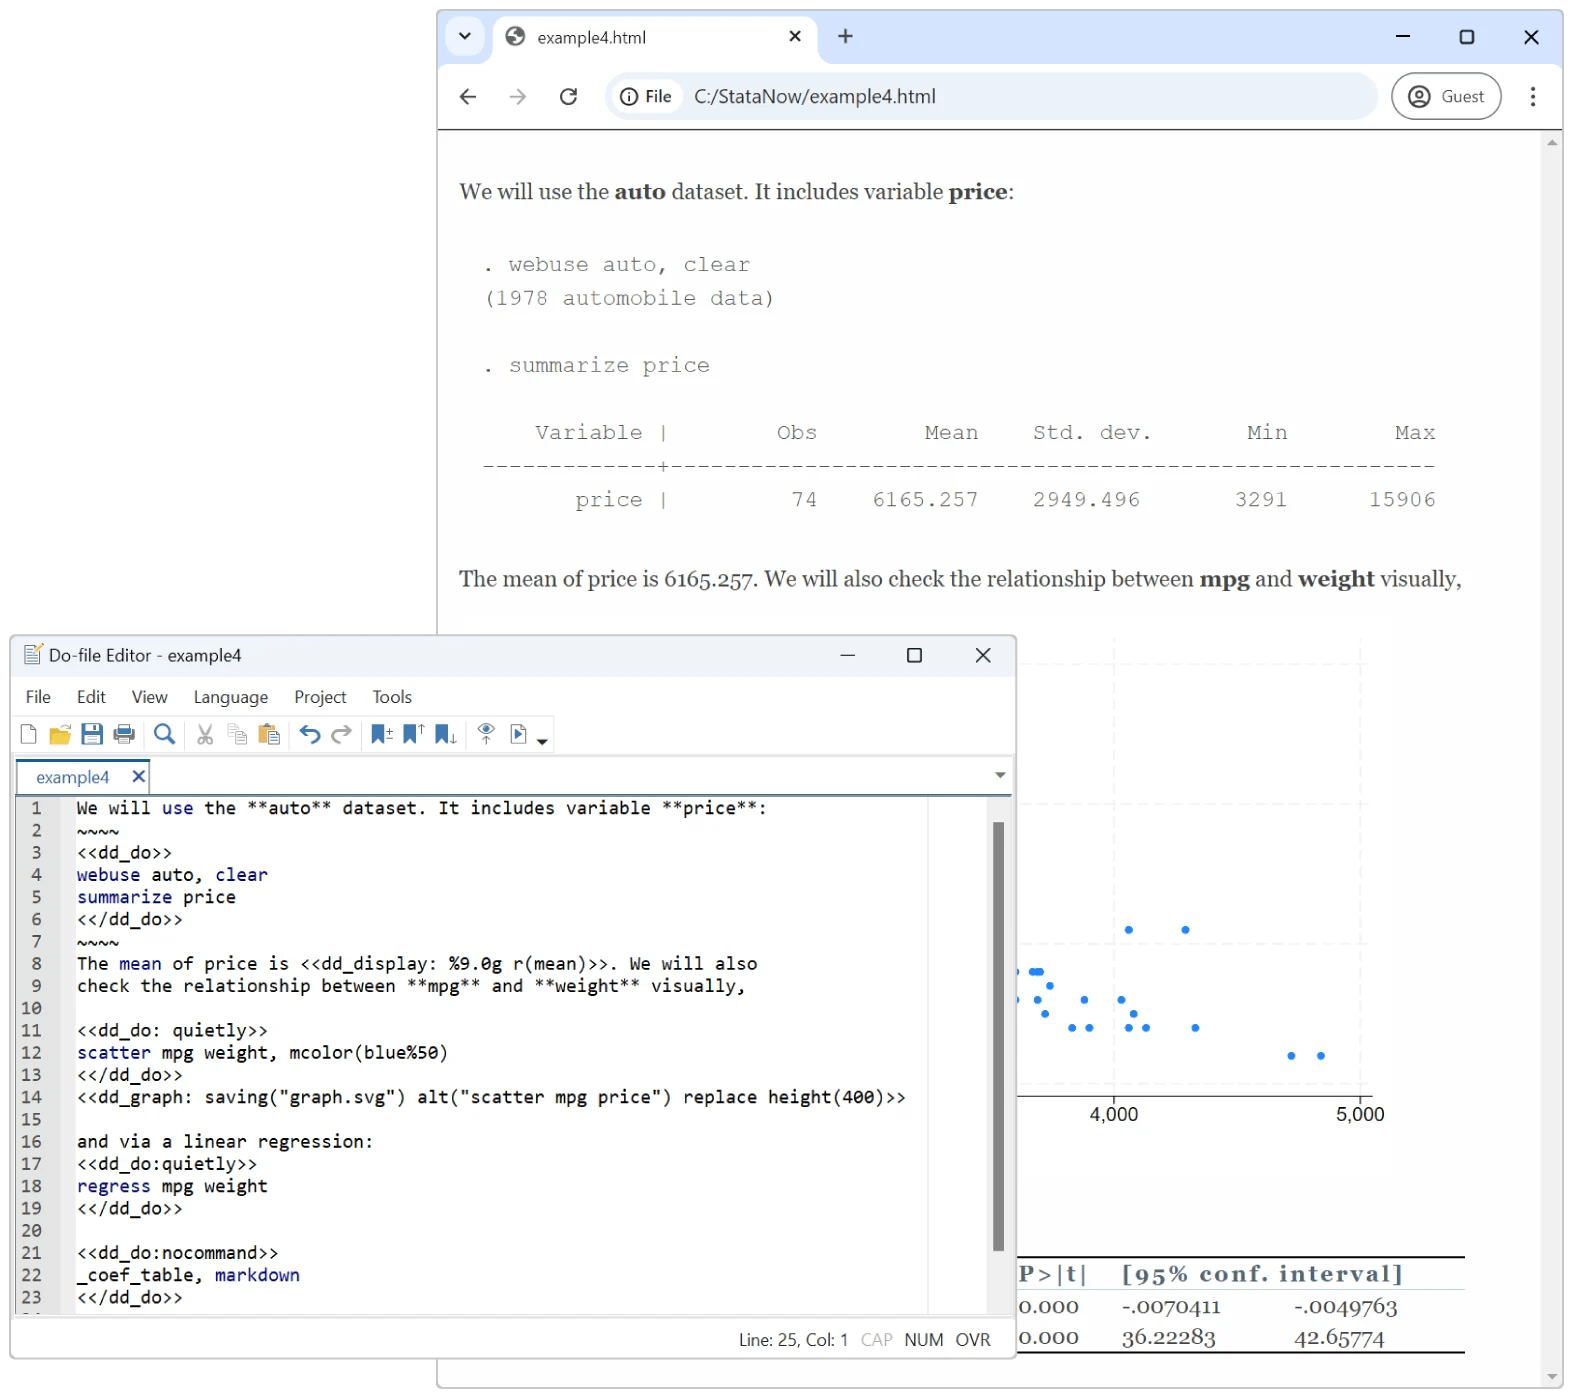Save the do-file with the floppy disk icon
Image resolution: width=1573 pixels, height=1398 pixels.
coord(92,735)
